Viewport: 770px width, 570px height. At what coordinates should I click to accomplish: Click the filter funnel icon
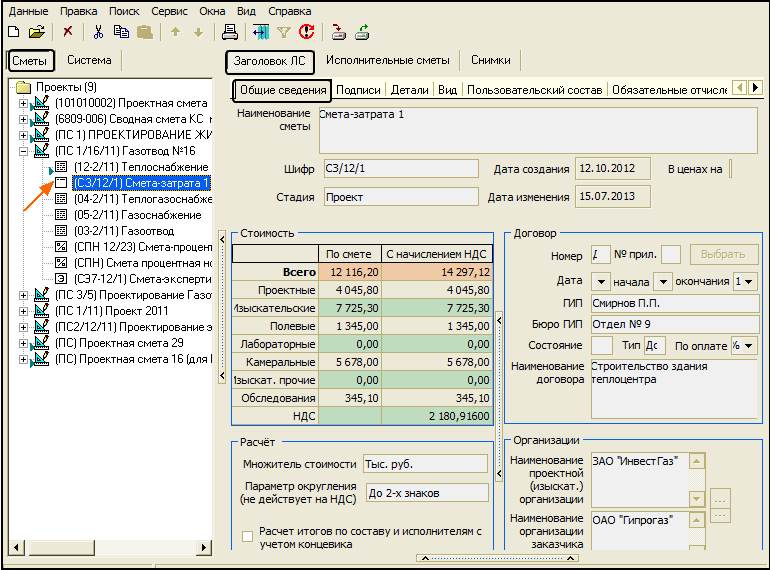pyautogui.click(x=283, y=32)
